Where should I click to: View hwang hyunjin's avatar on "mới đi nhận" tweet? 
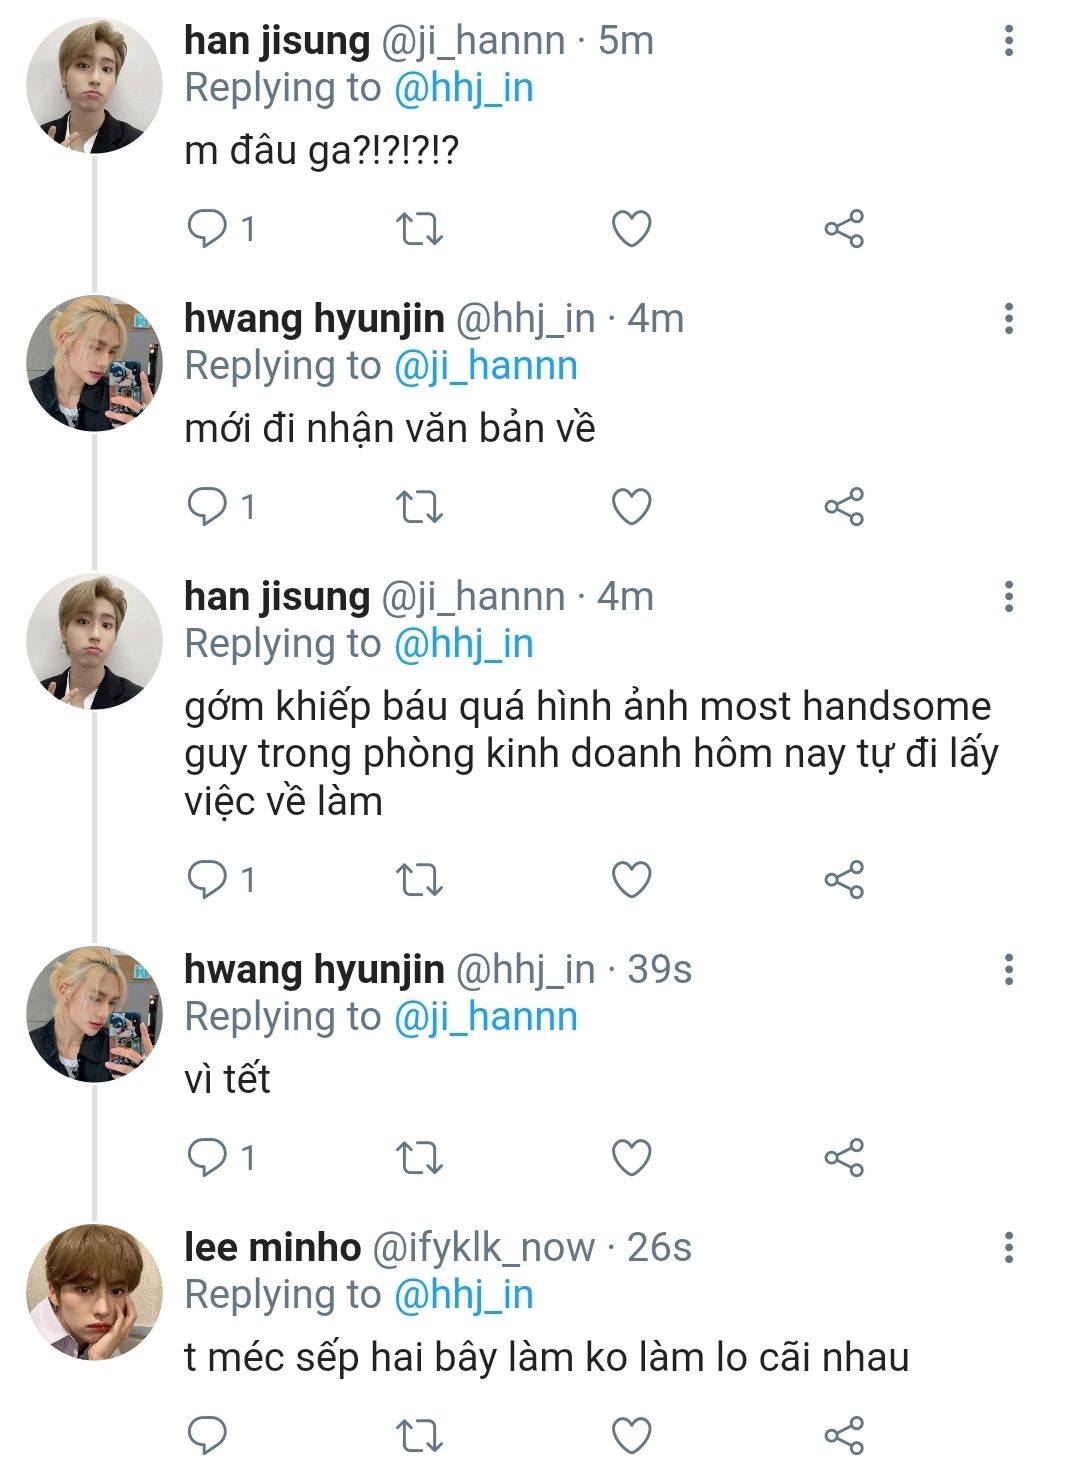coord(94,364)
